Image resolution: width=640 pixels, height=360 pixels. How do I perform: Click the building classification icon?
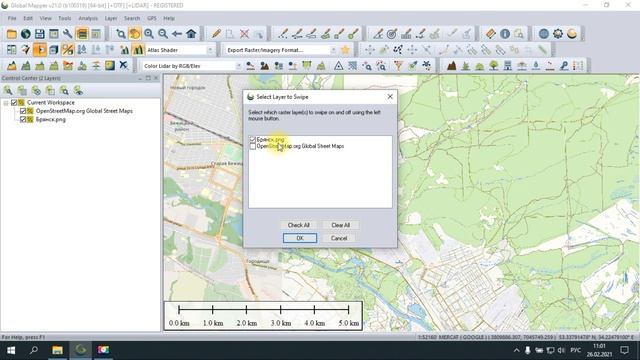click(507, 66)
